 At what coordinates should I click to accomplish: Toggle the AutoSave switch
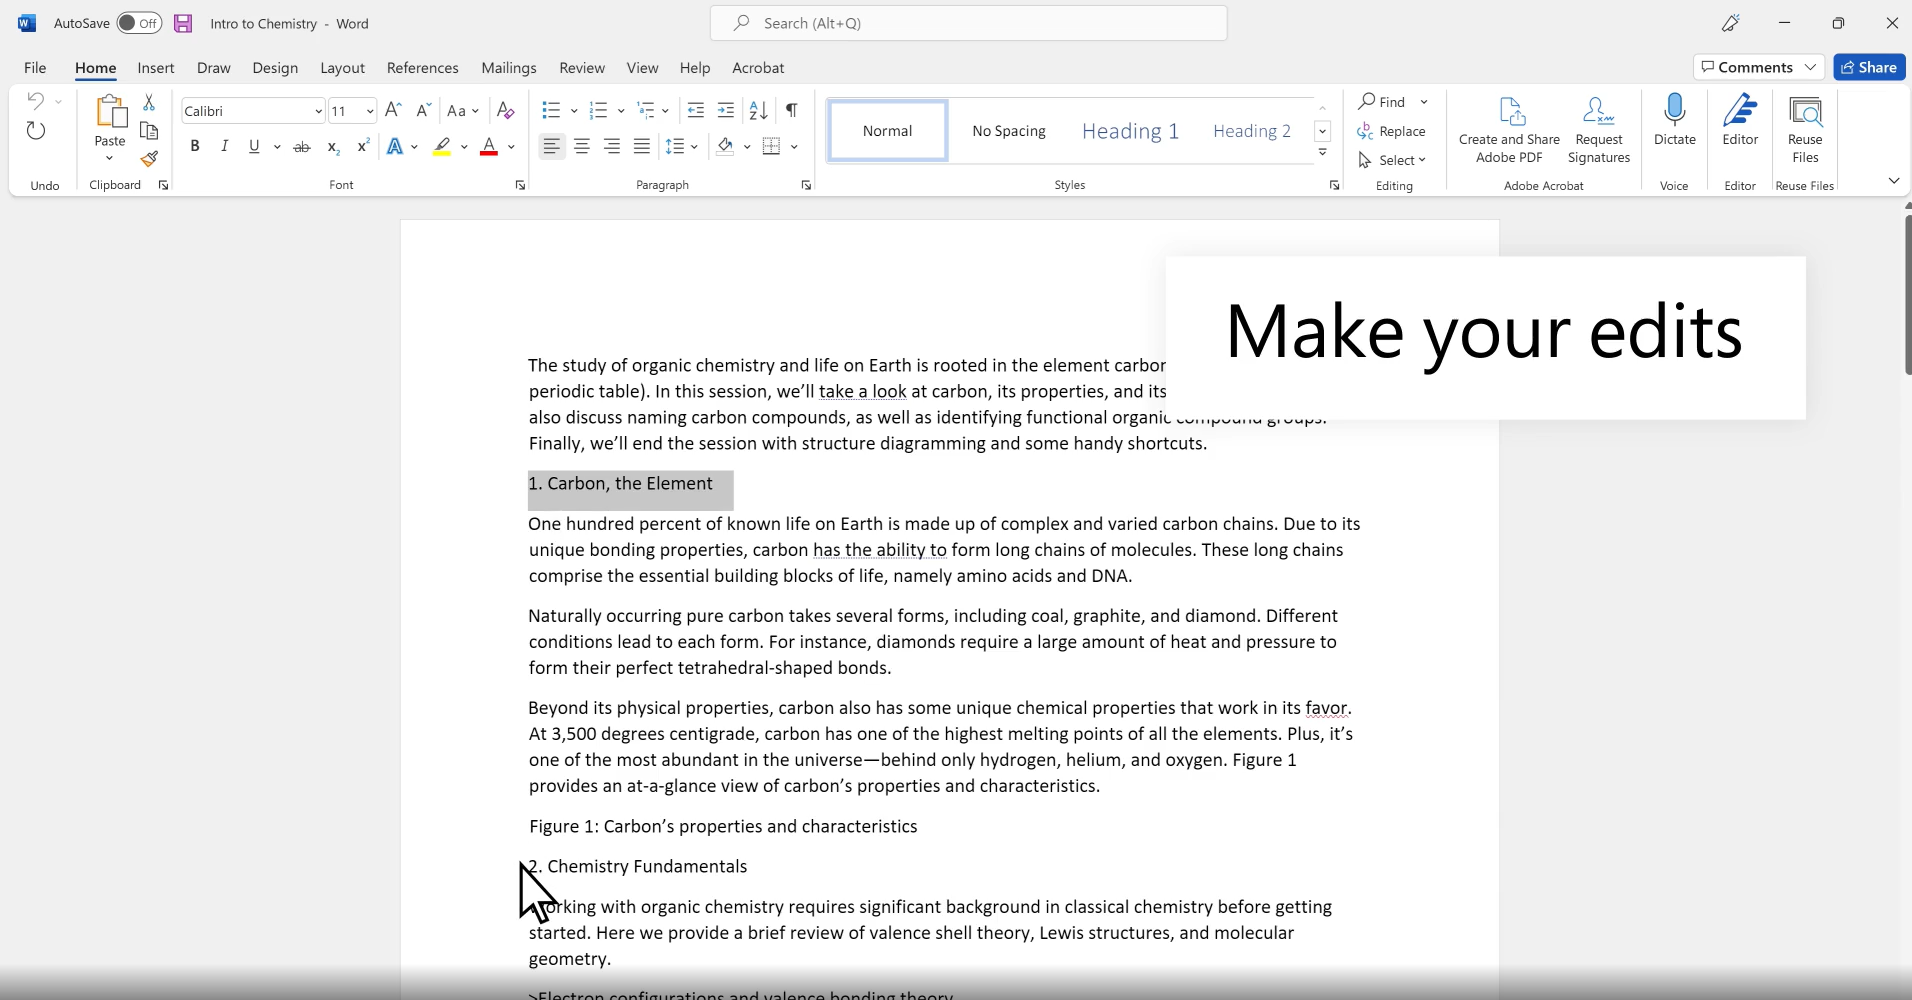pos(139,23)
